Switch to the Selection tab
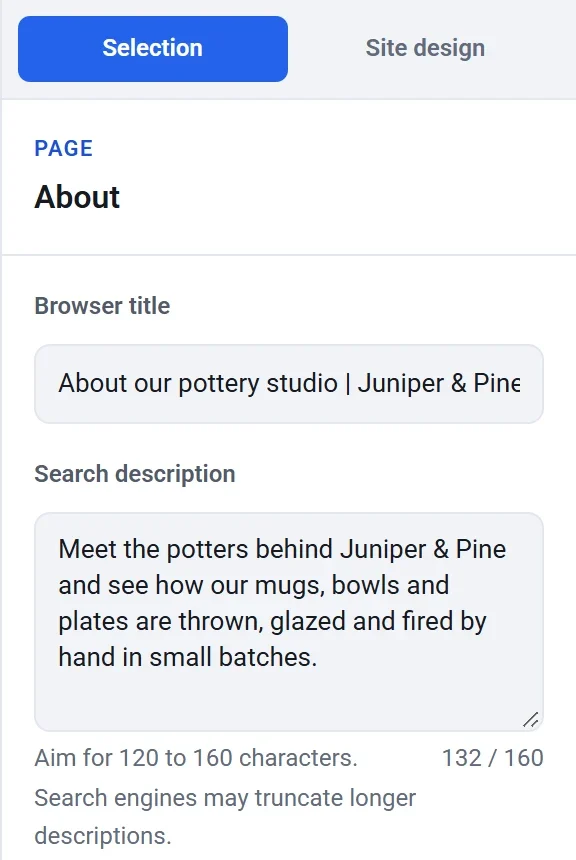The width and height of the screenshot is (576, 860). coord(153,49)
